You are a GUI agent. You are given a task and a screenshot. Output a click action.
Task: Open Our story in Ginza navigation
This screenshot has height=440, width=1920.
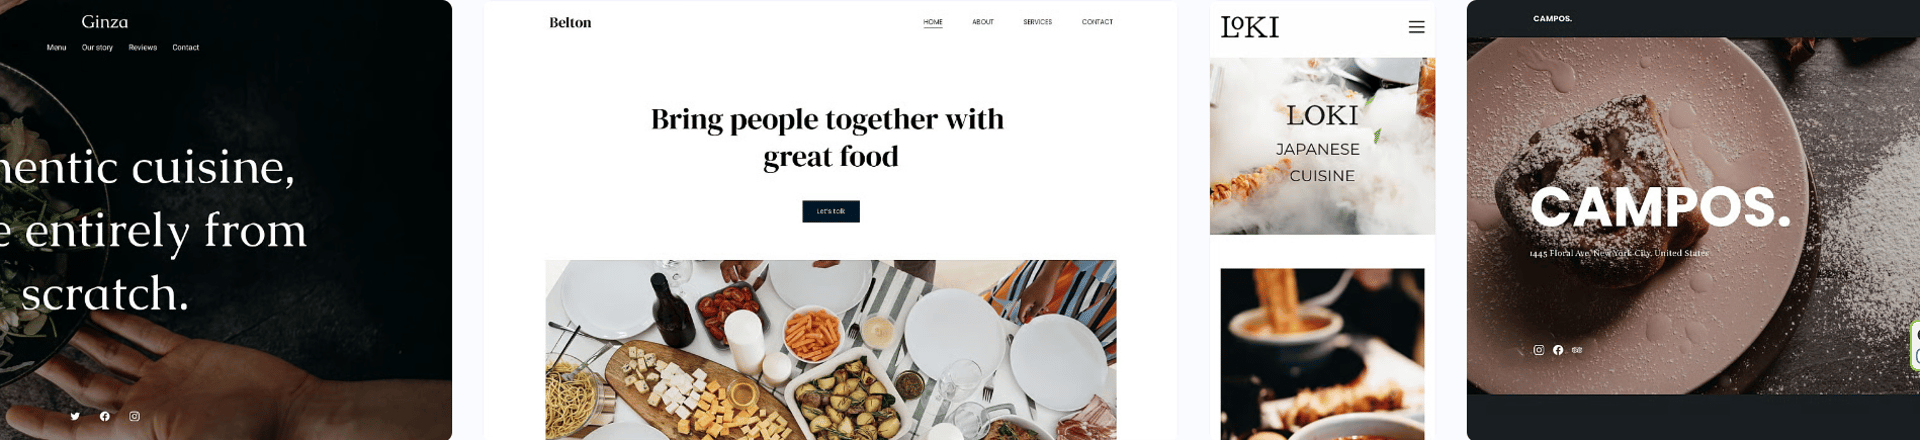tap(97, 47)
